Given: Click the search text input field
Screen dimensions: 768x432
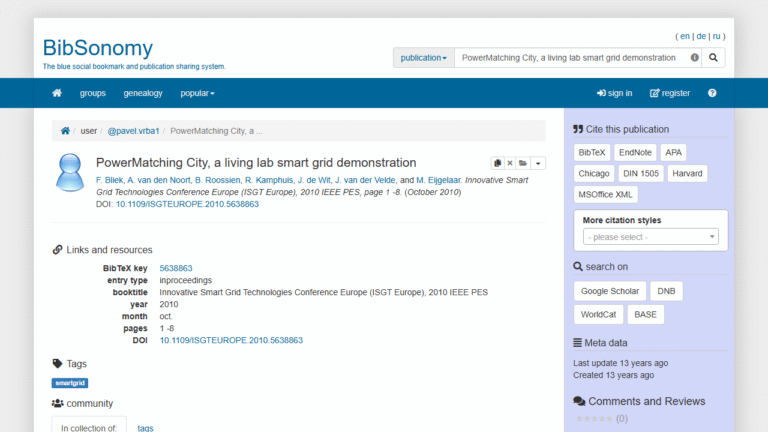Looking at the screenshot, I should click(x=570, y=58).
